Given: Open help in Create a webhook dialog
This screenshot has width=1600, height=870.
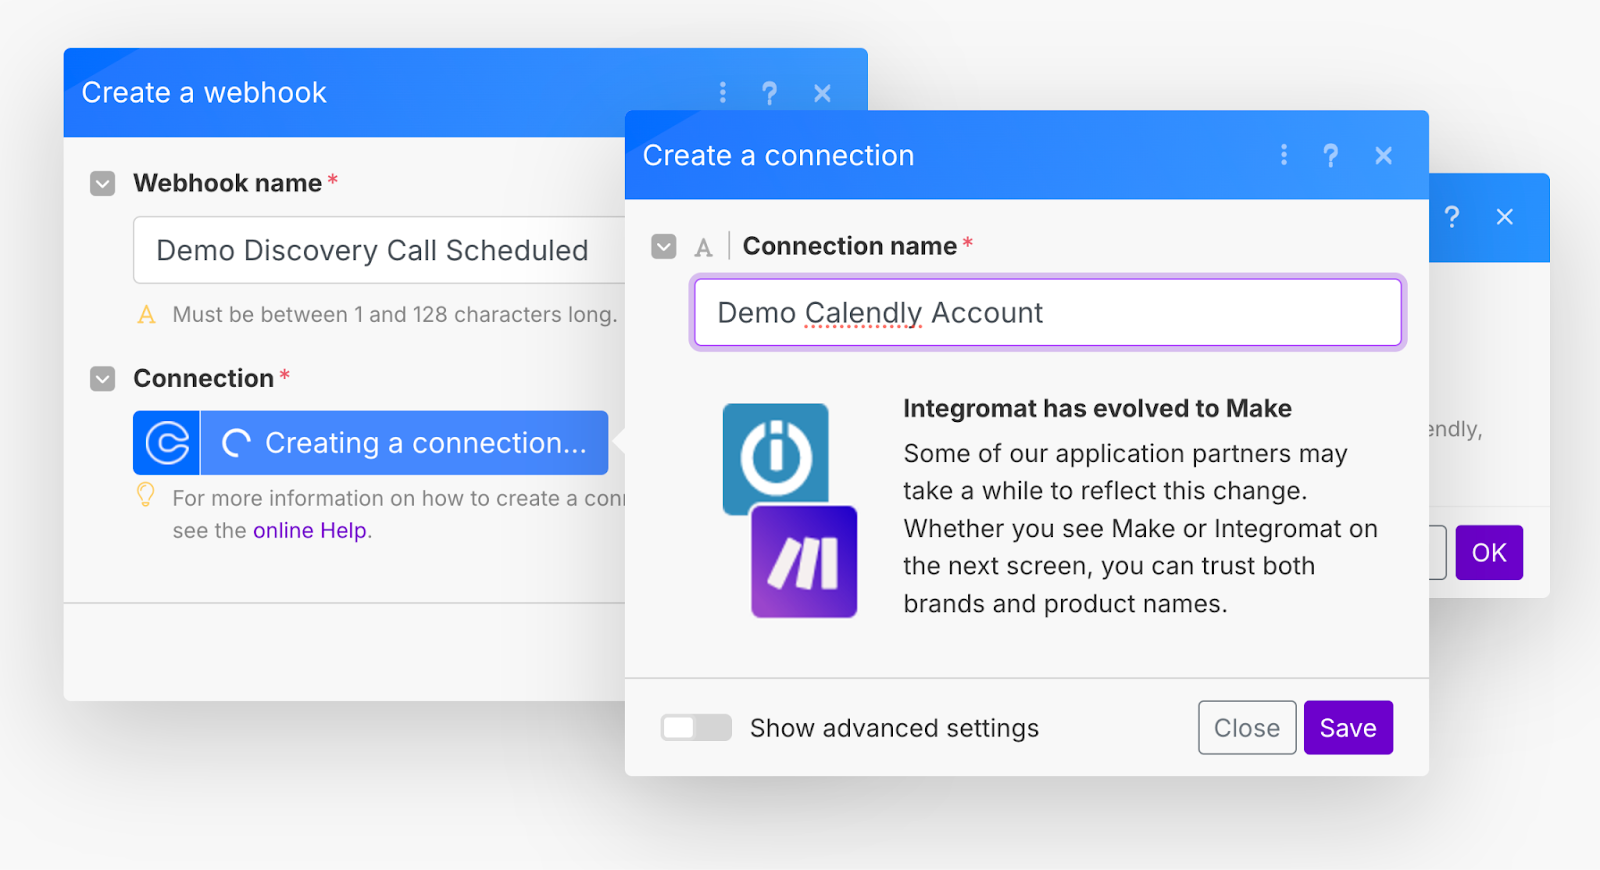Looking at the screenshot, I should point(769,93).
